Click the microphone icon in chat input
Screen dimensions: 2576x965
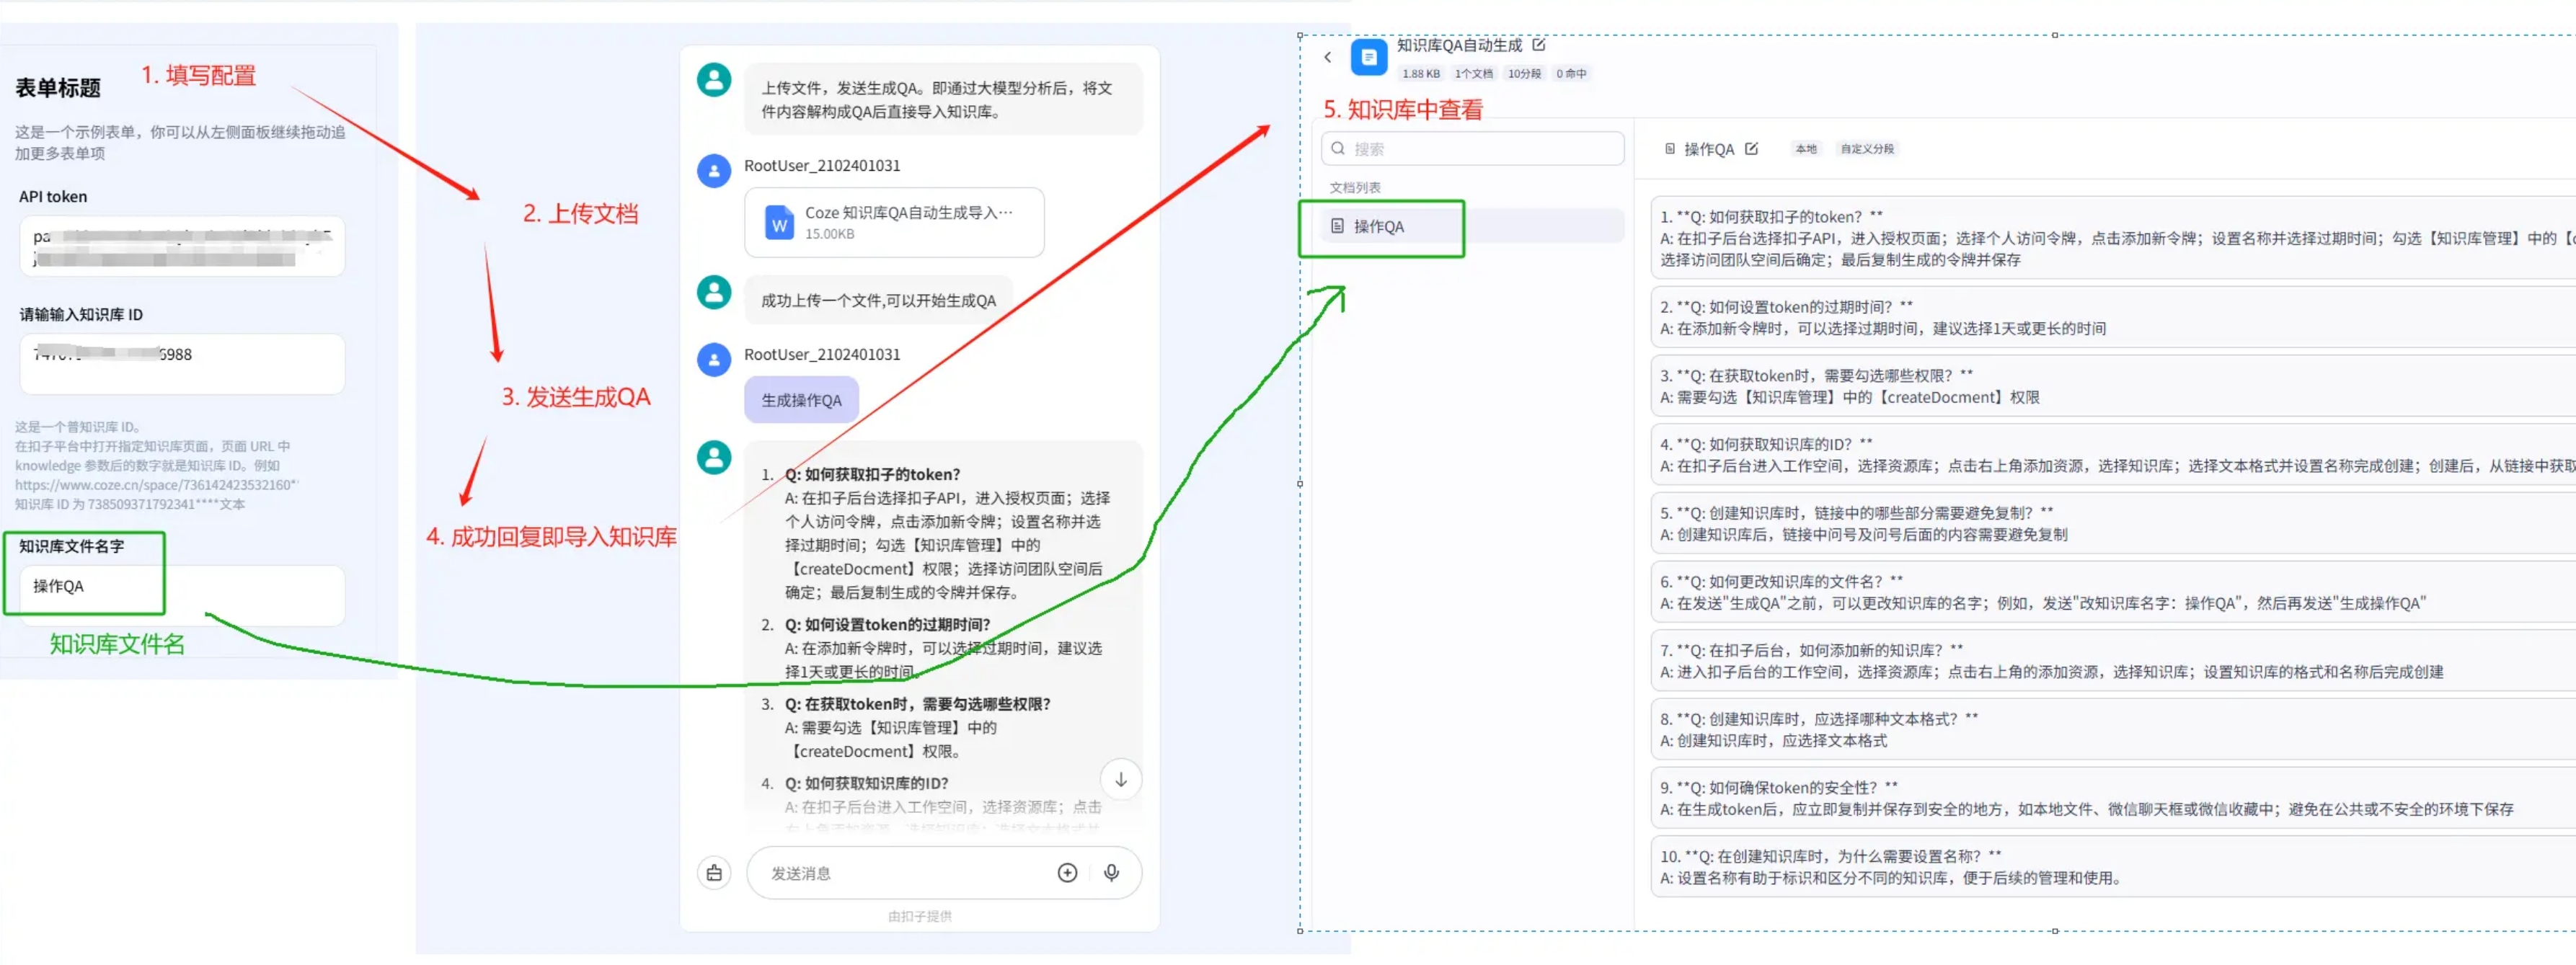coord(1111,872)
